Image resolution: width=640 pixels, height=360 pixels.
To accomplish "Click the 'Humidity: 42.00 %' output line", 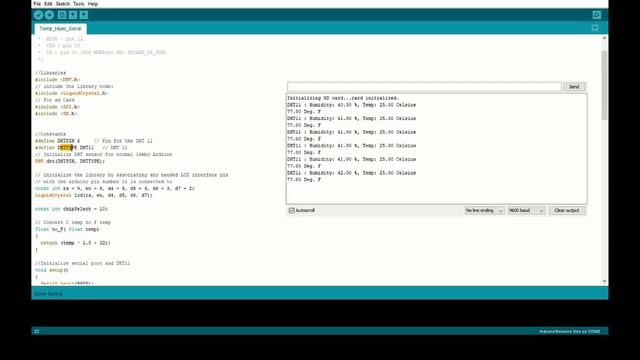I will pyautogui.click(x=351, y=173).
